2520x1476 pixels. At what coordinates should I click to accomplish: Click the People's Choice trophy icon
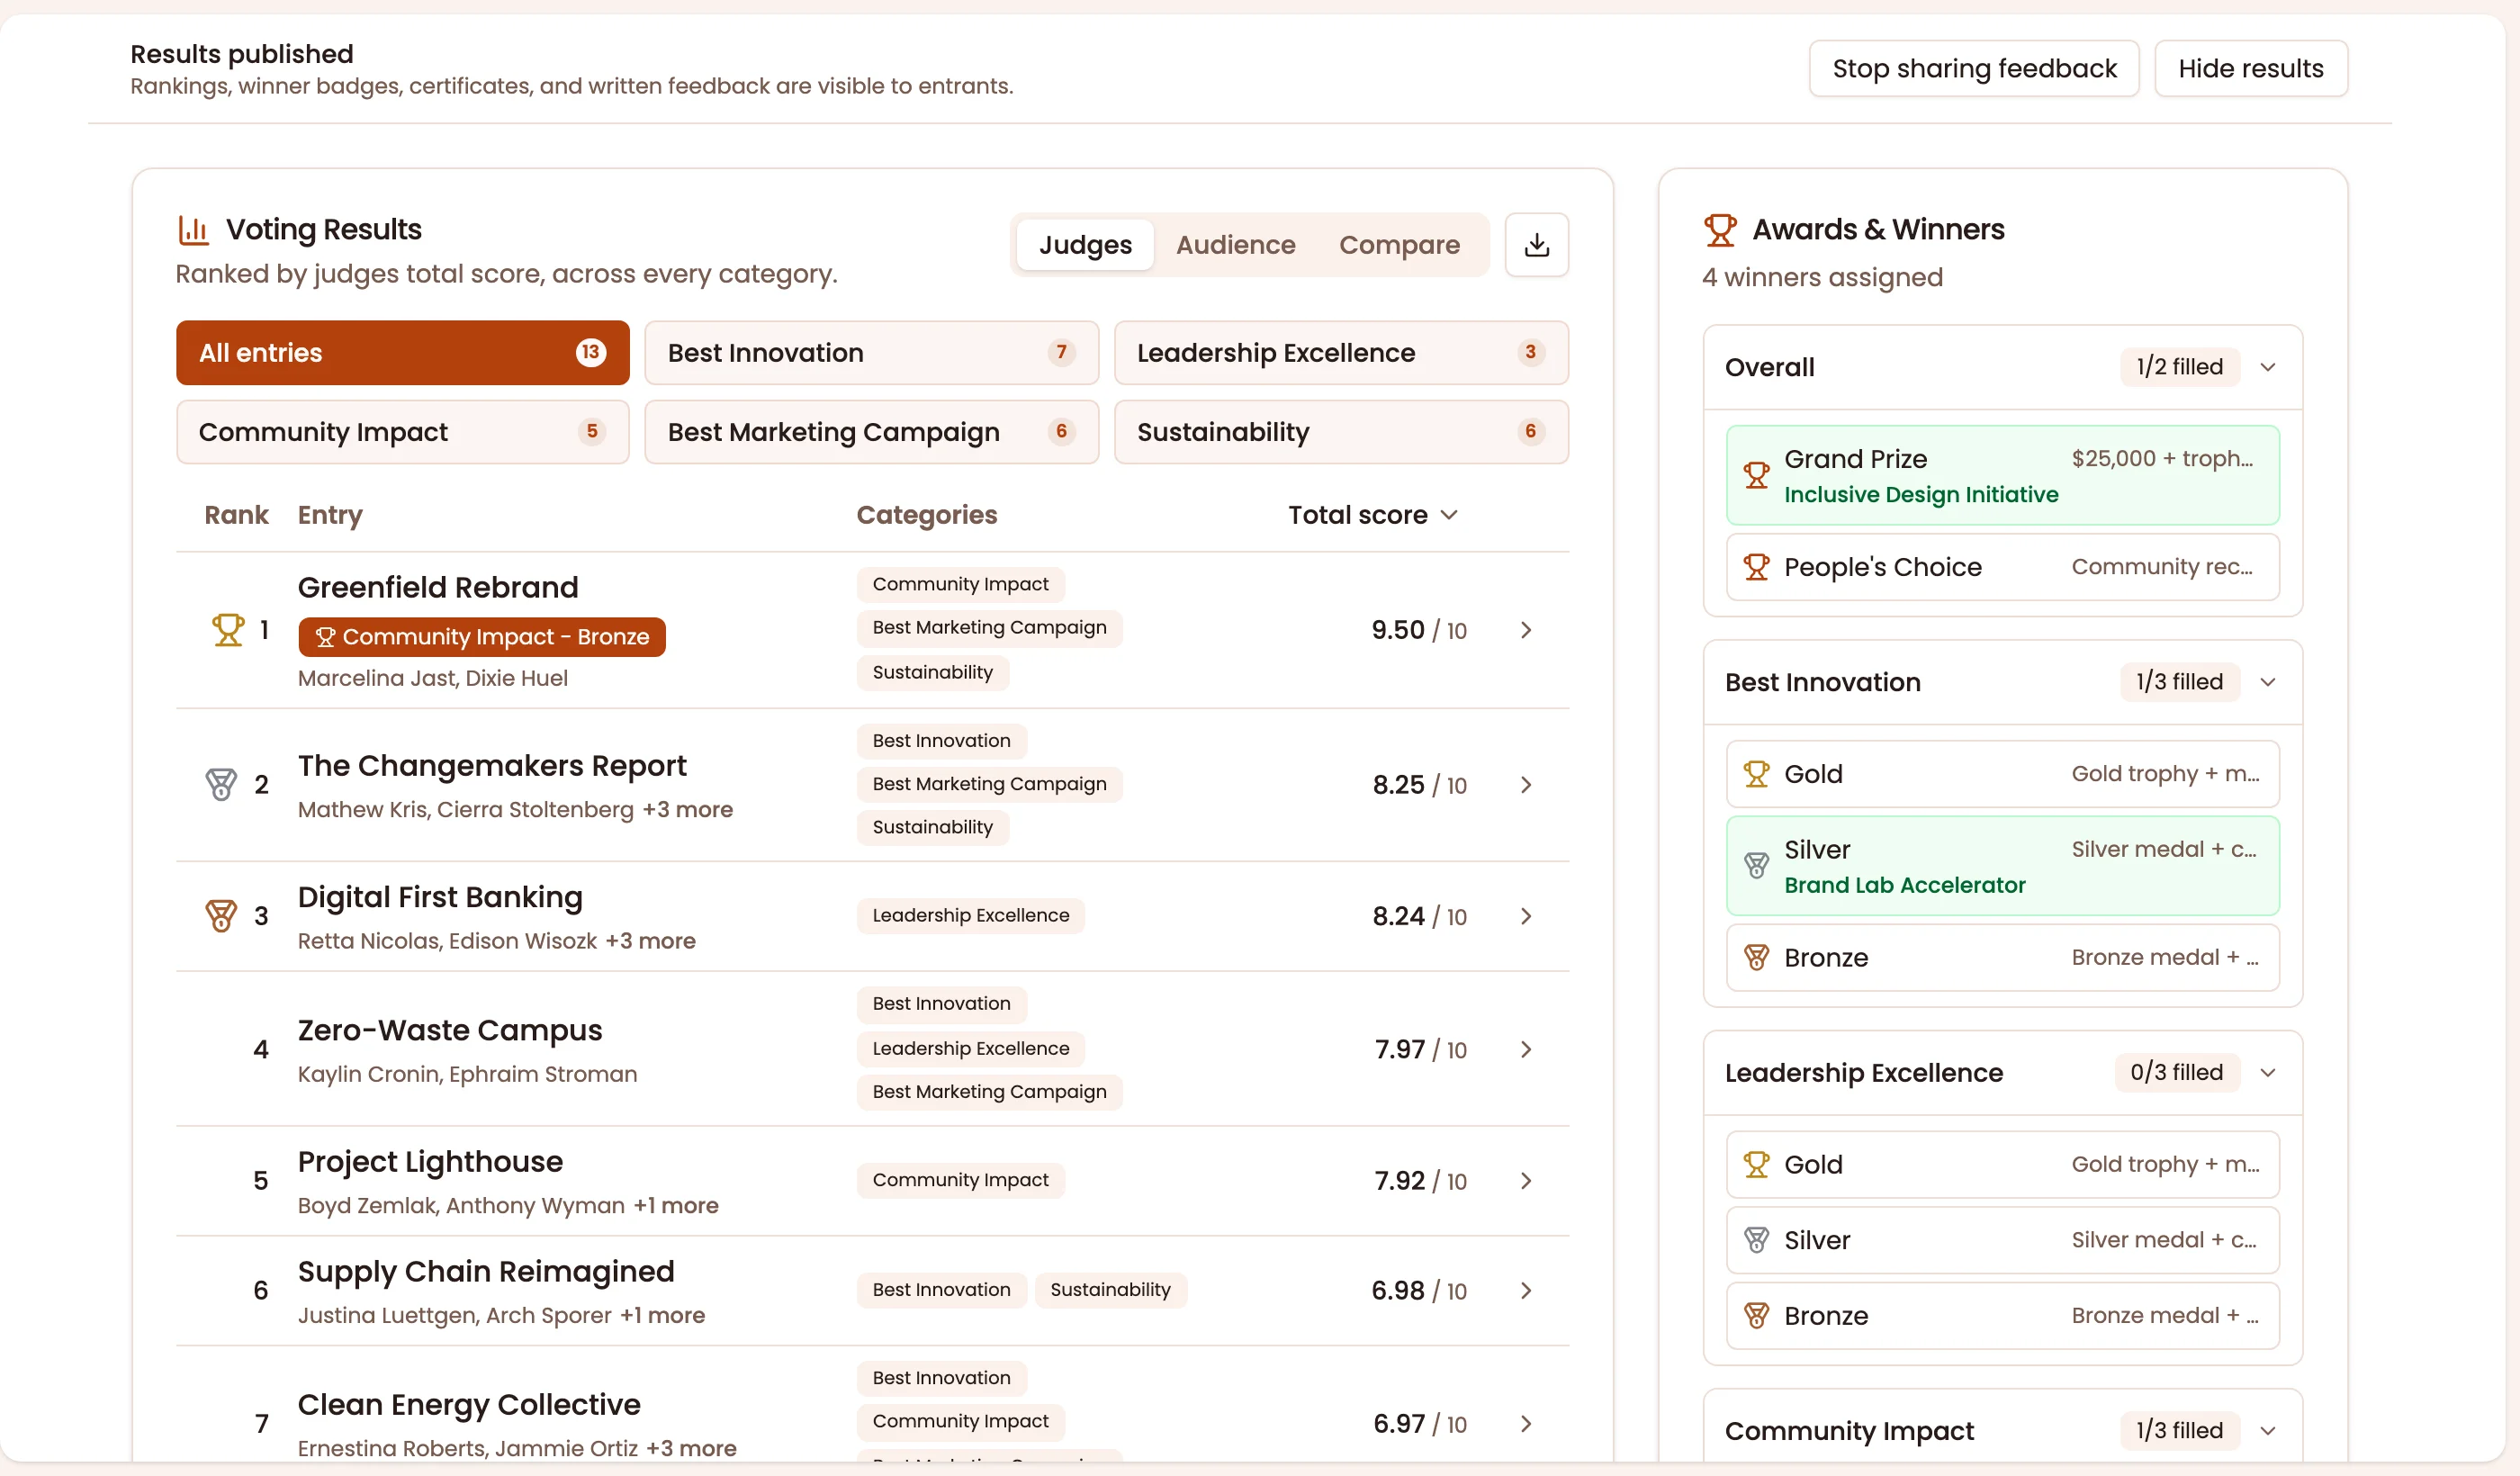pos(1756,567)
